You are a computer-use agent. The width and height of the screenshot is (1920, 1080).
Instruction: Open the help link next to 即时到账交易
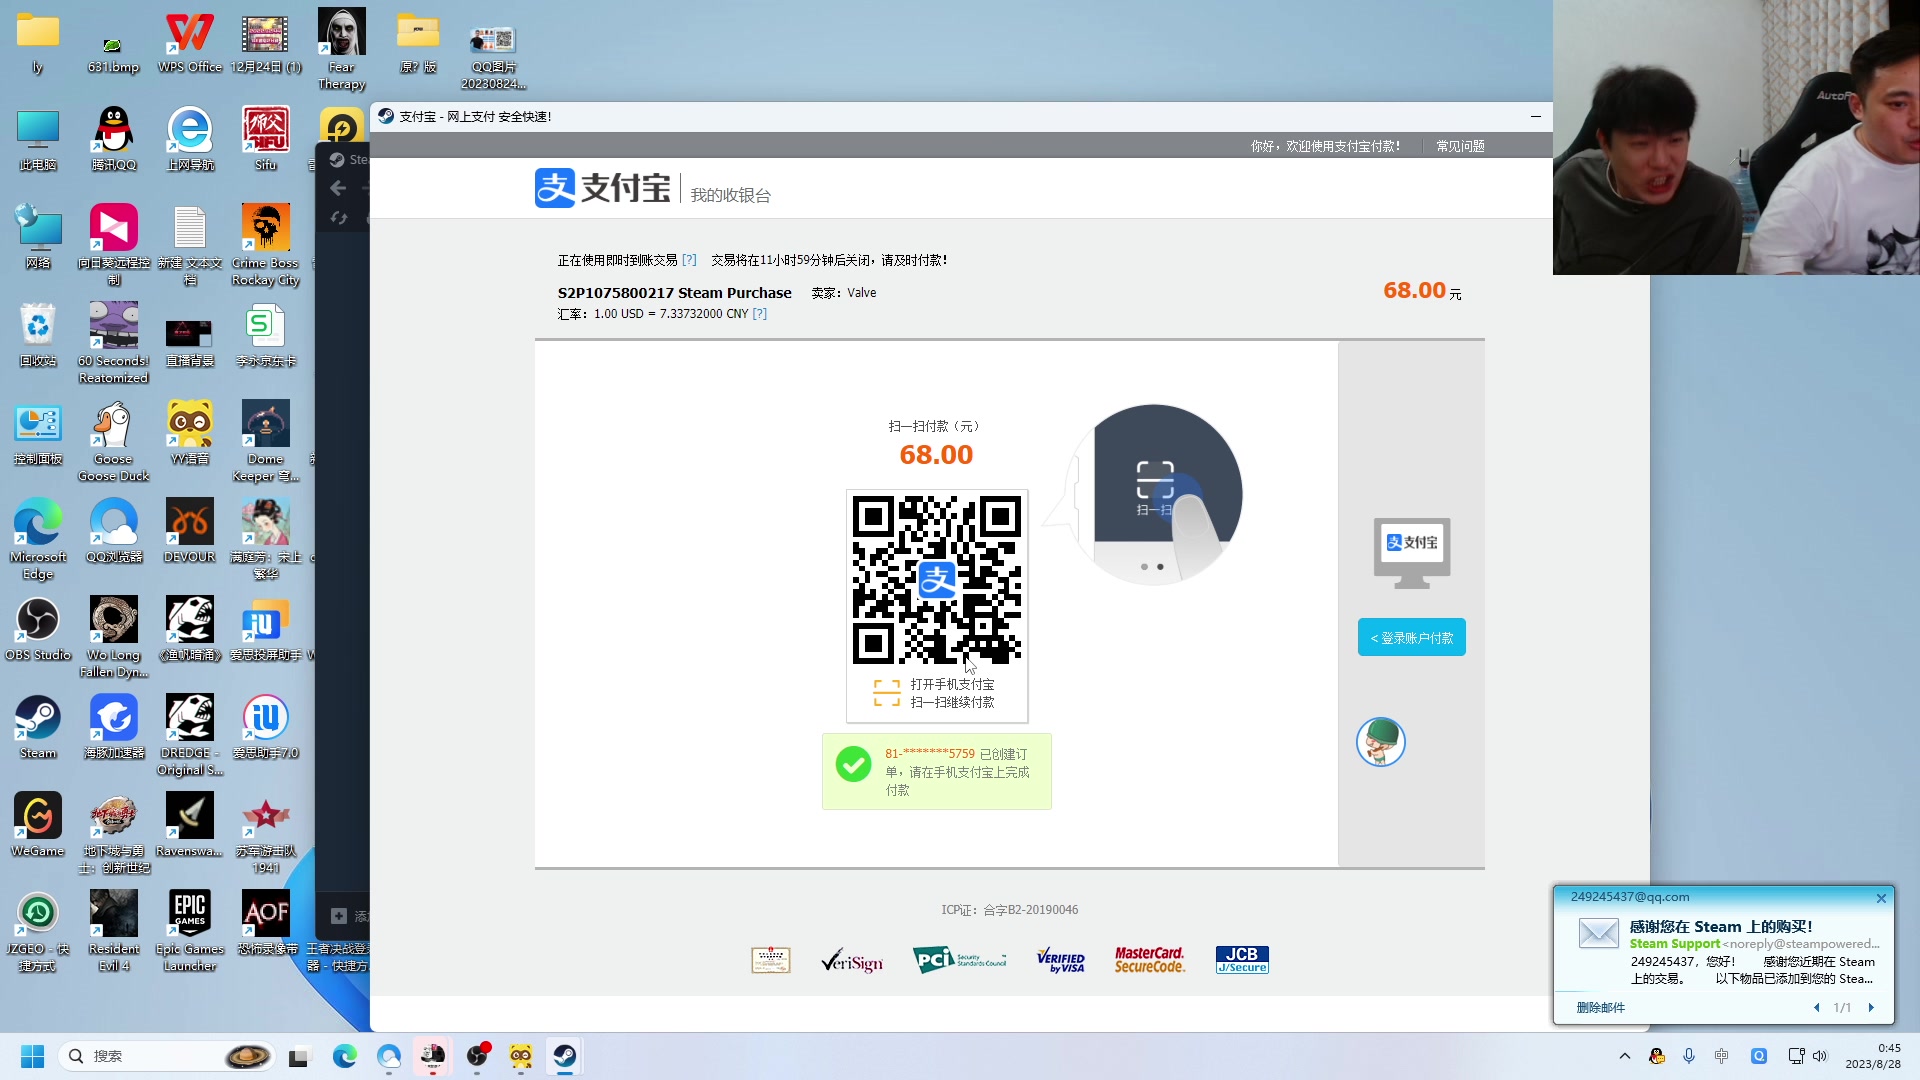[x=689, y=260]
